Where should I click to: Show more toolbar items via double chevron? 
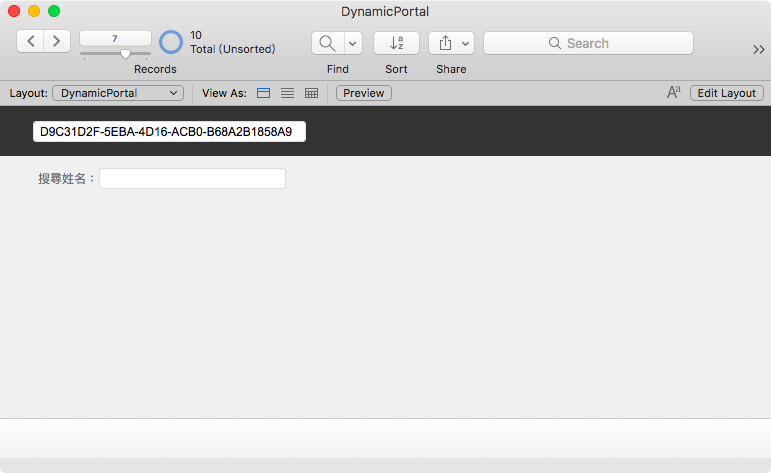click(759, 49)
